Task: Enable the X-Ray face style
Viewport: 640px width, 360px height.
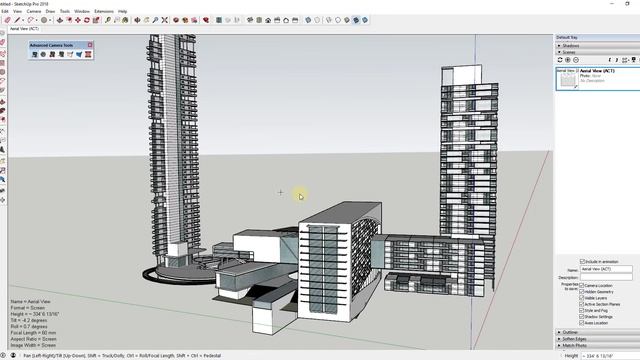Action: coord(308,20)
